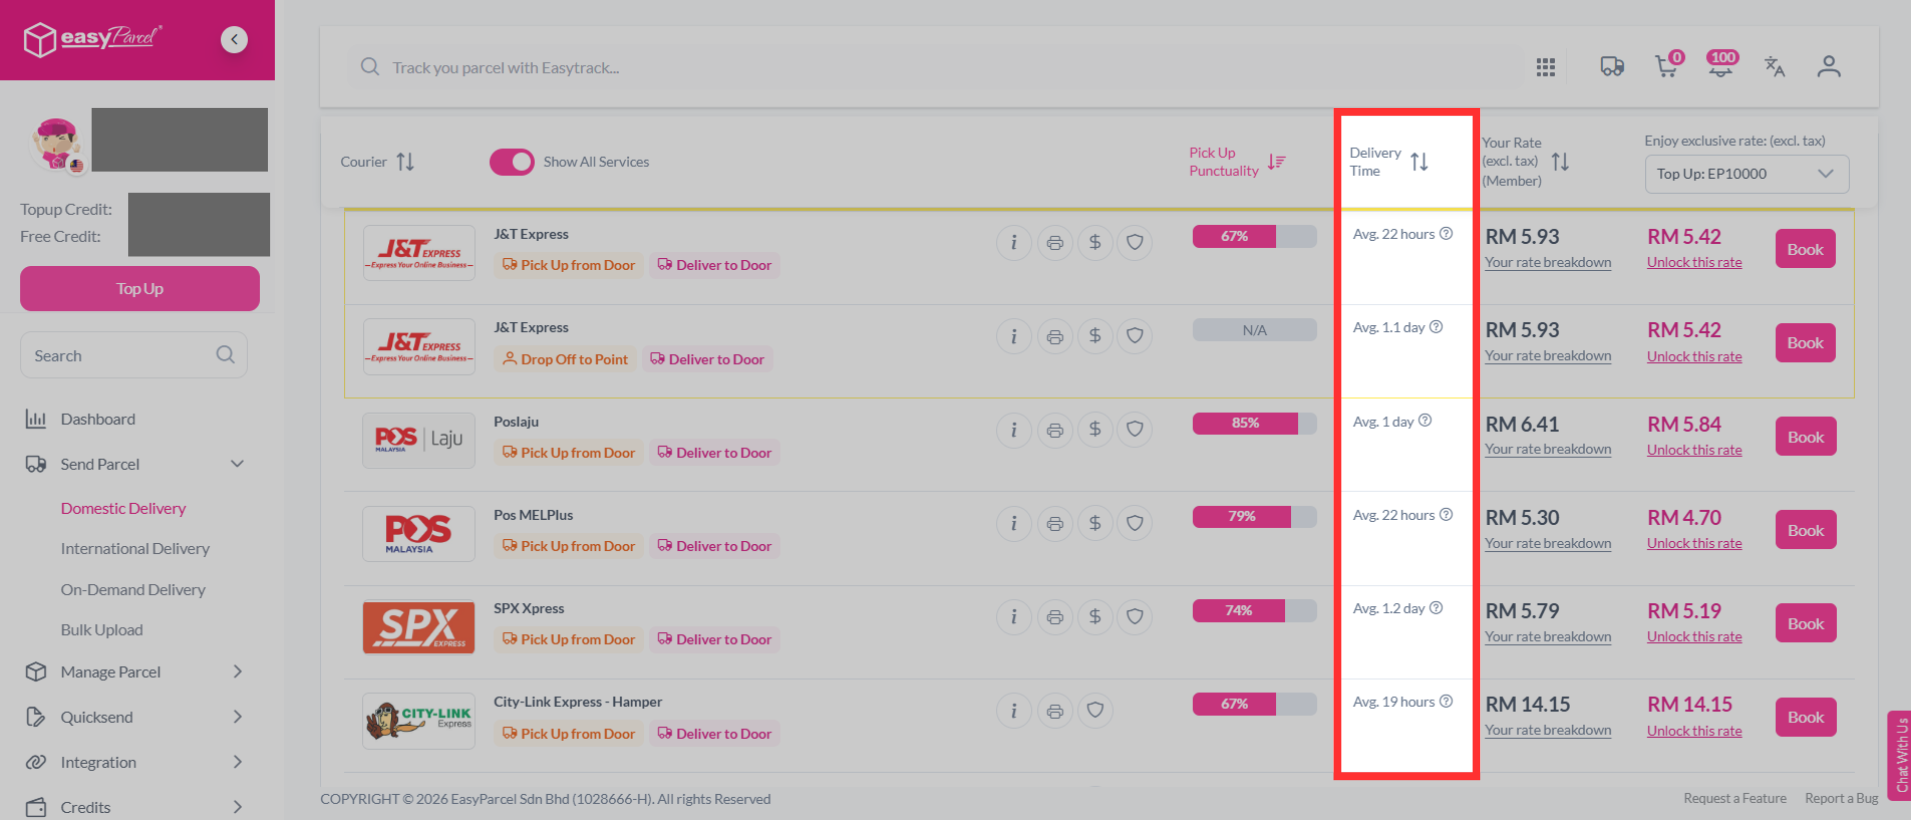This screenshot has height=820, width=1911.
Task: Sort by Delivery Time arrows
Action: coord(1419,161)
